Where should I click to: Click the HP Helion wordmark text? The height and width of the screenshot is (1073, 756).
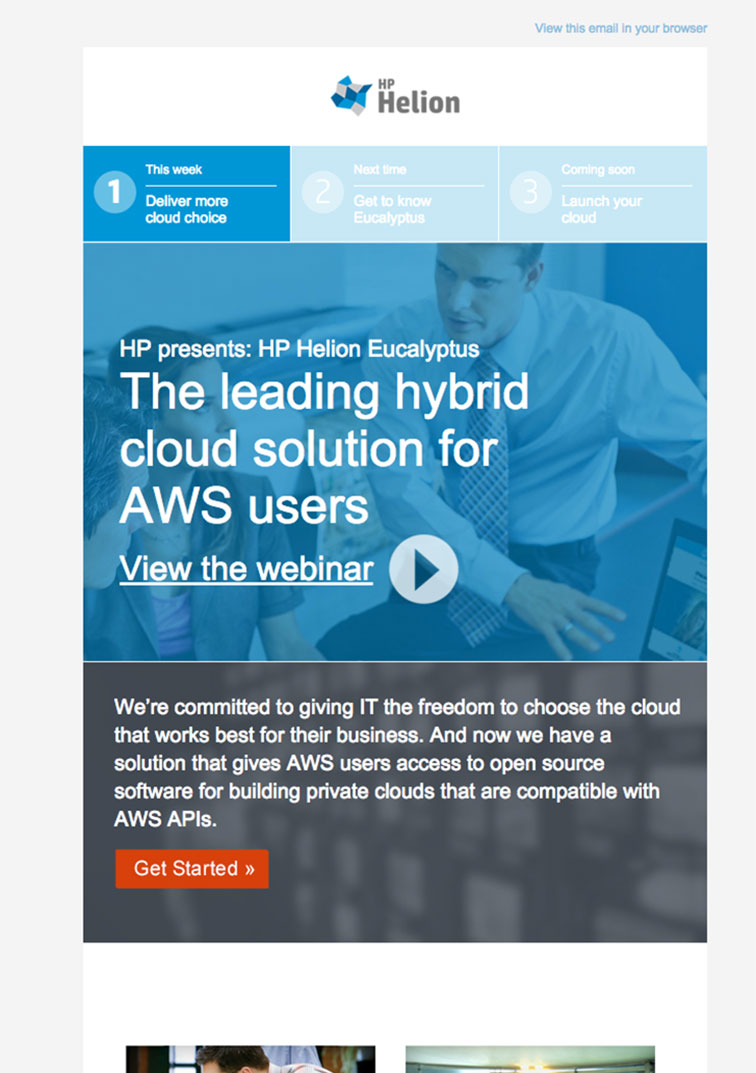click(419, 96)
